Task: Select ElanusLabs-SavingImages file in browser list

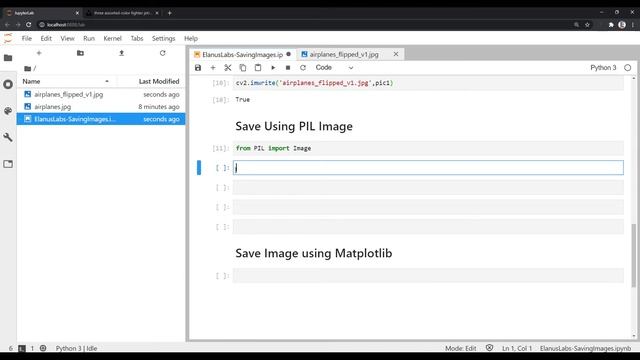Action: [x=101, y=119]
